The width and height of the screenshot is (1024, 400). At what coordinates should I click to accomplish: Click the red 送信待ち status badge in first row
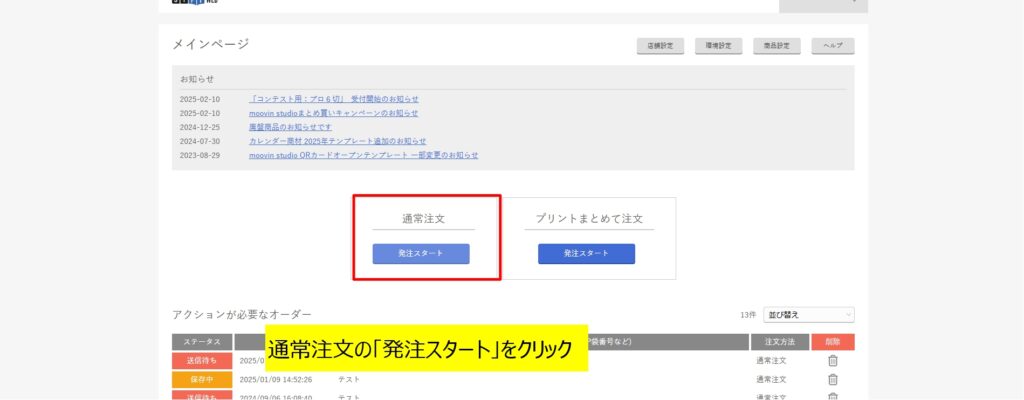[x=202, y=360]
